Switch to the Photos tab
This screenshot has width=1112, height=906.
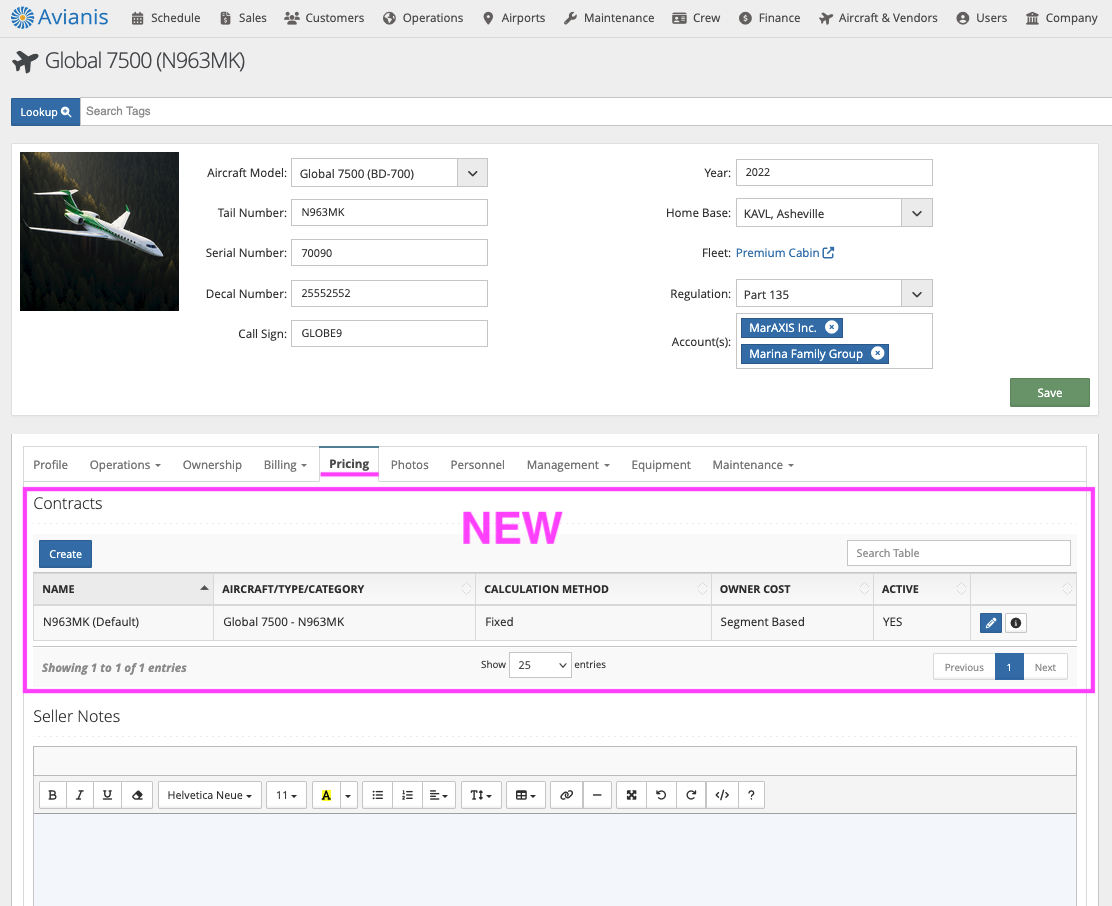pos(410,465)
